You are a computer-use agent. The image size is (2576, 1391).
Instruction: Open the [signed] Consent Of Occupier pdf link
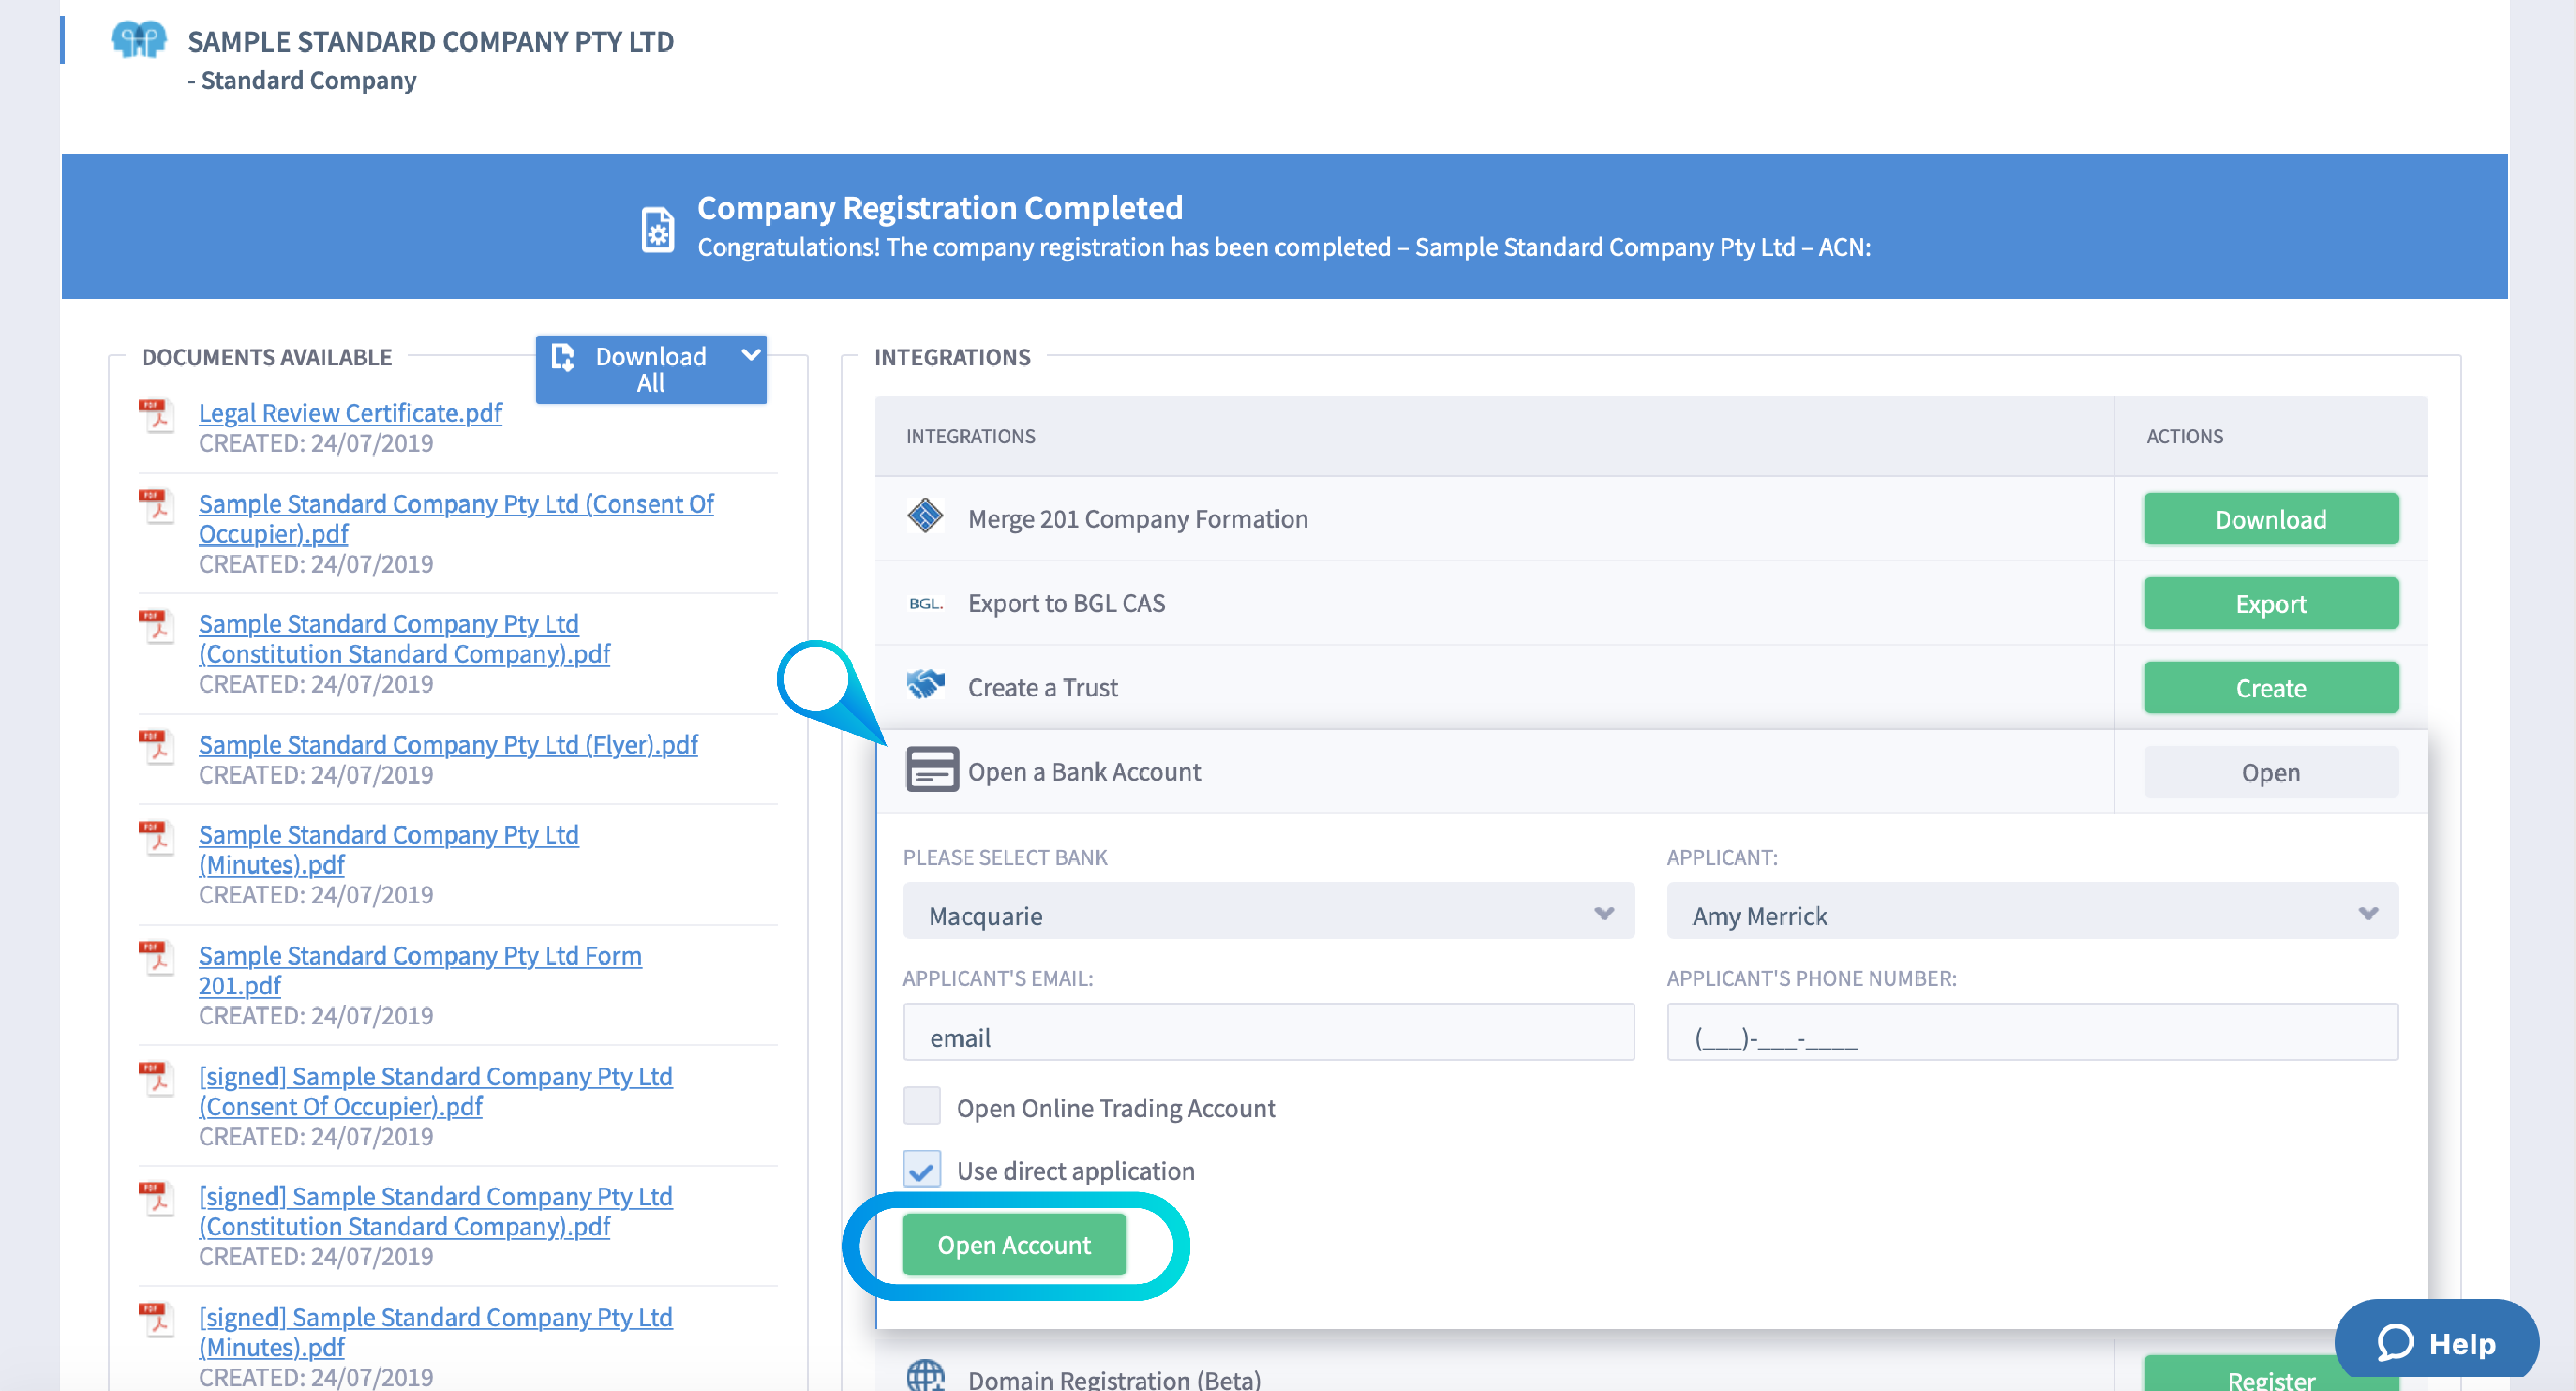point(435,1091)
